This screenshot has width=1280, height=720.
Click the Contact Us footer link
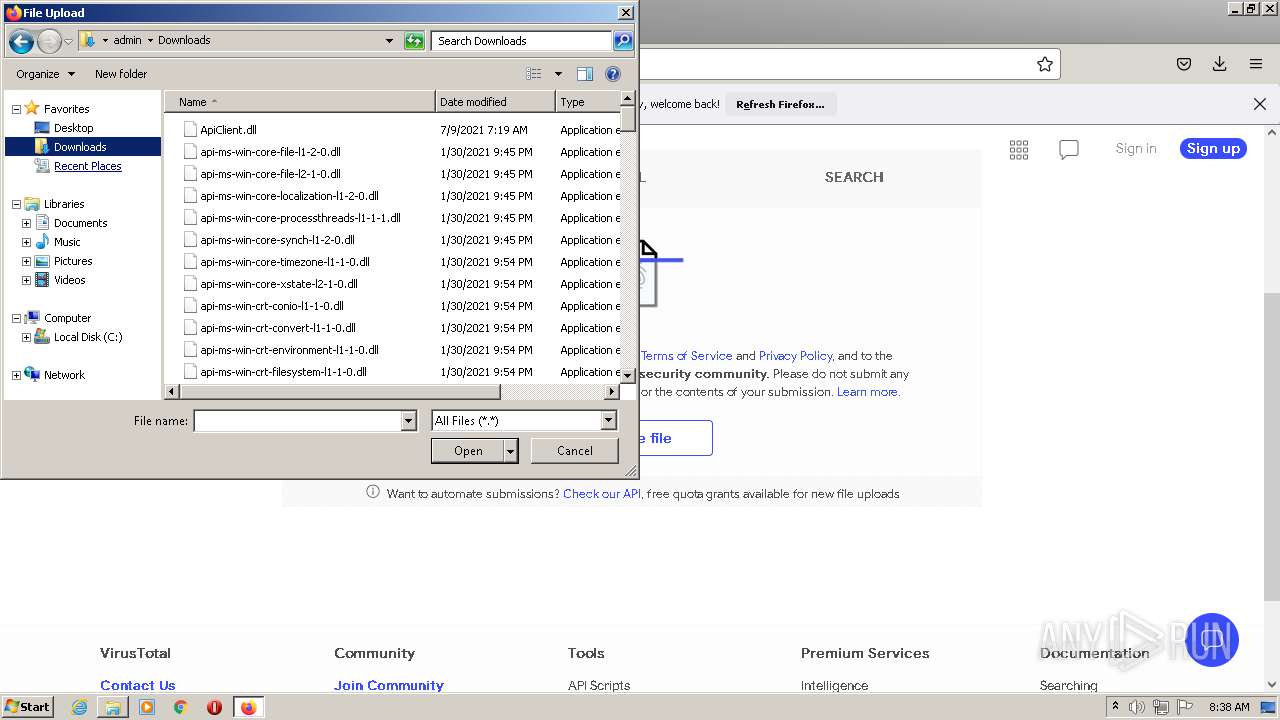[x=138, y=686]
